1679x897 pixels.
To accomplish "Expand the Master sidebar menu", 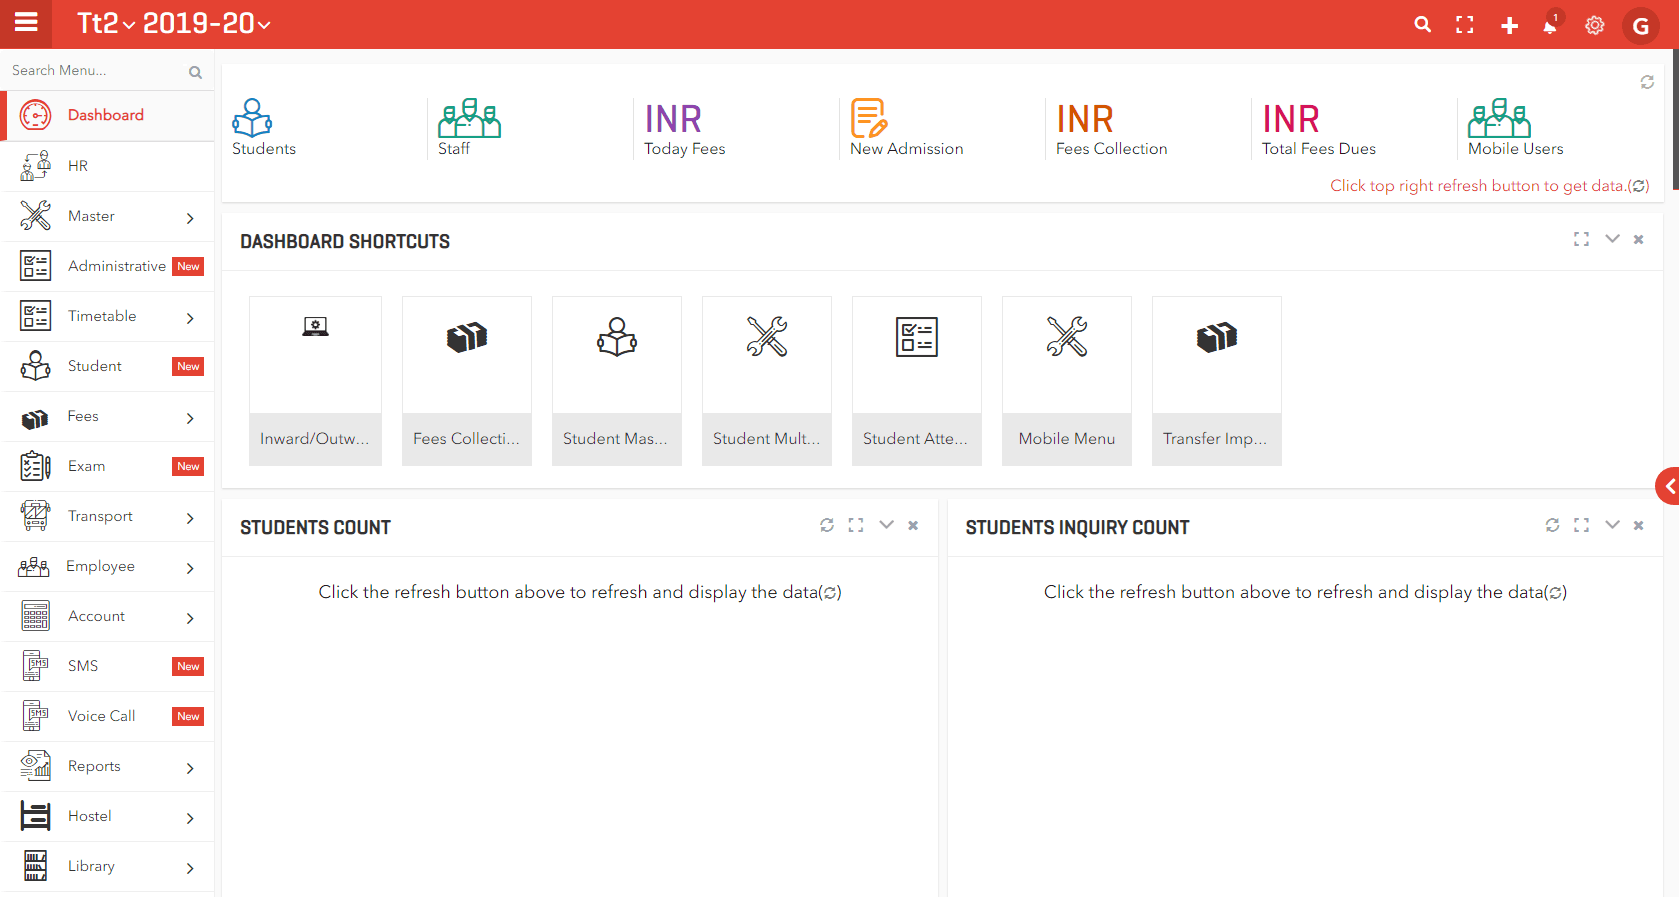I will pos(108,216).
